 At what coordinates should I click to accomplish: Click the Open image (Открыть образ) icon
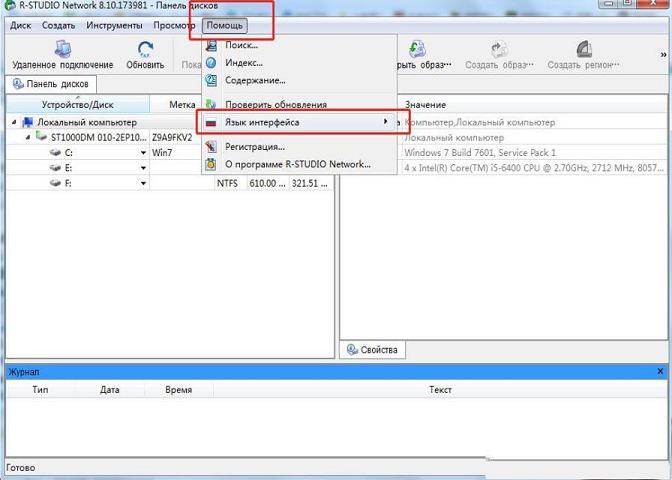[x=418, y=49]
